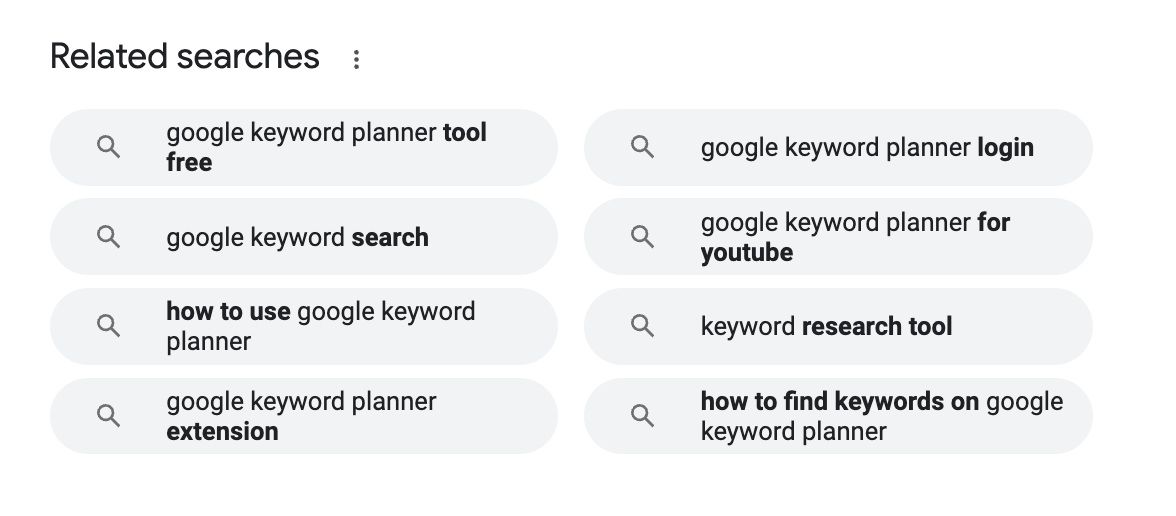
Task: Open the 'keyword research tool' related search text
Action: tap(826, 327)
